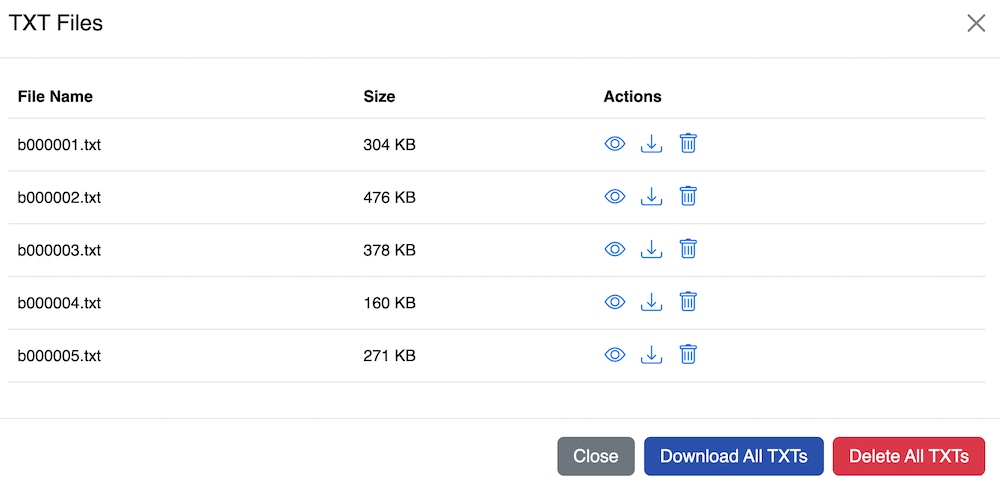Trash the b000005.txt file

click(688, 355)
